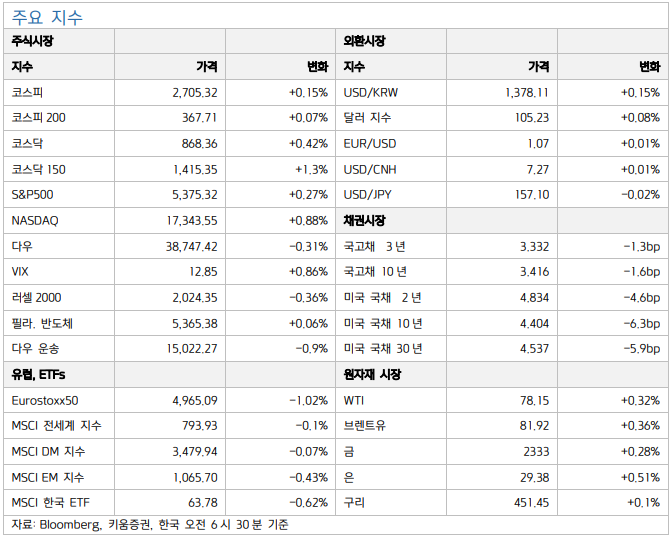Select the exchange rate 1,378.11

click(527, 92)
